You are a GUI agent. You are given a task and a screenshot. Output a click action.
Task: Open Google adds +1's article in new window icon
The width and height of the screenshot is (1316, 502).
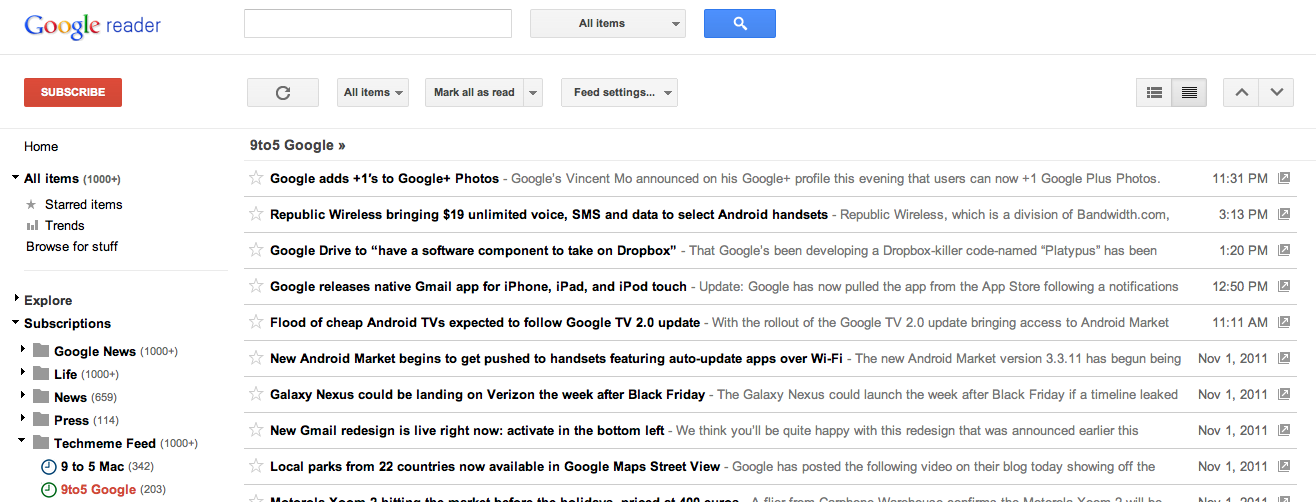[1285, 179]
